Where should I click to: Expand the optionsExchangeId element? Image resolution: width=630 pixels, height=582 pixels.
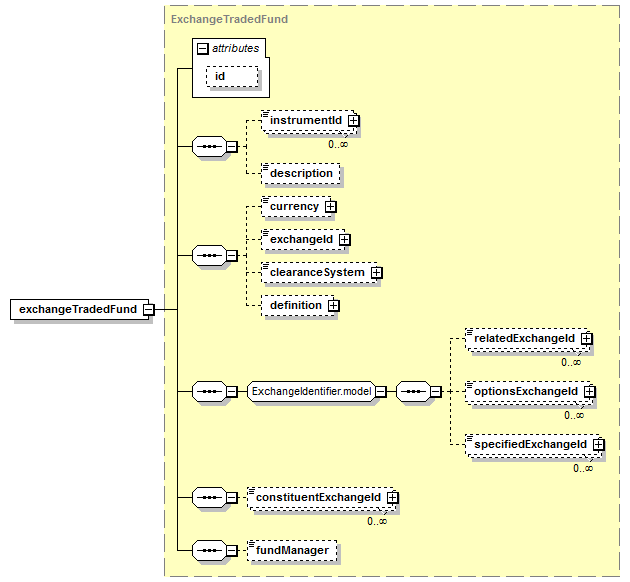click(590, 392)
